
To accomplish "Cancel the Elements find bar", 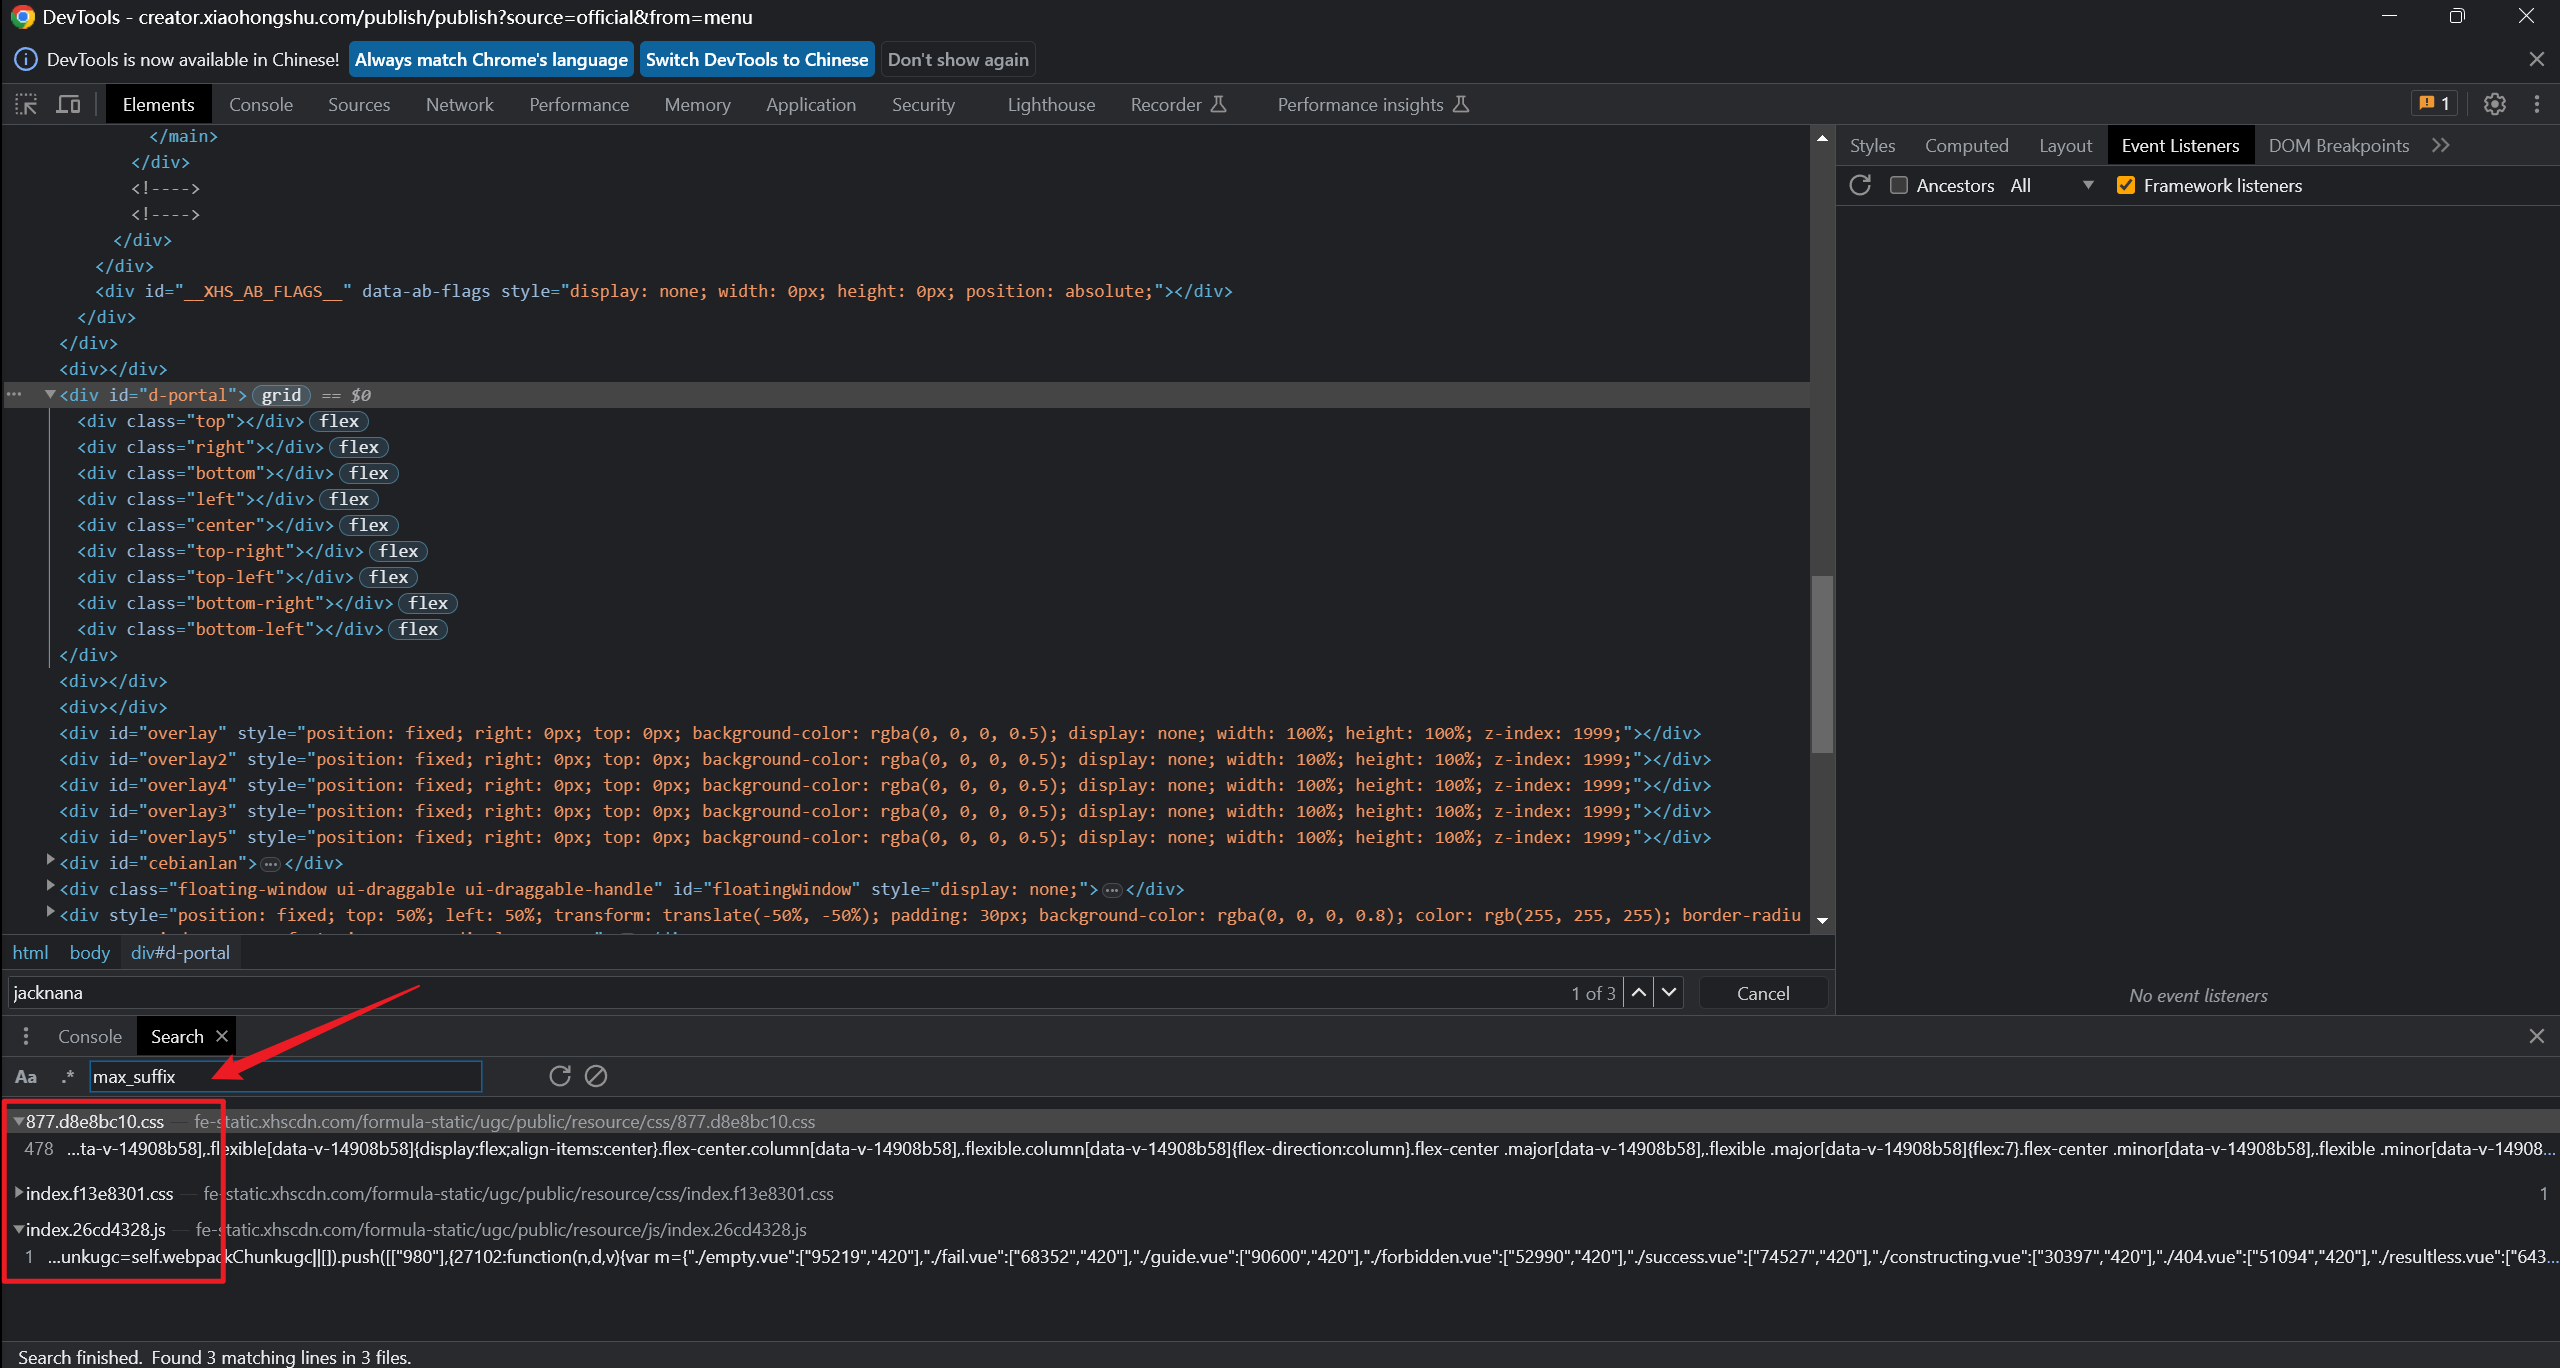I will (x=1763, y=993).
